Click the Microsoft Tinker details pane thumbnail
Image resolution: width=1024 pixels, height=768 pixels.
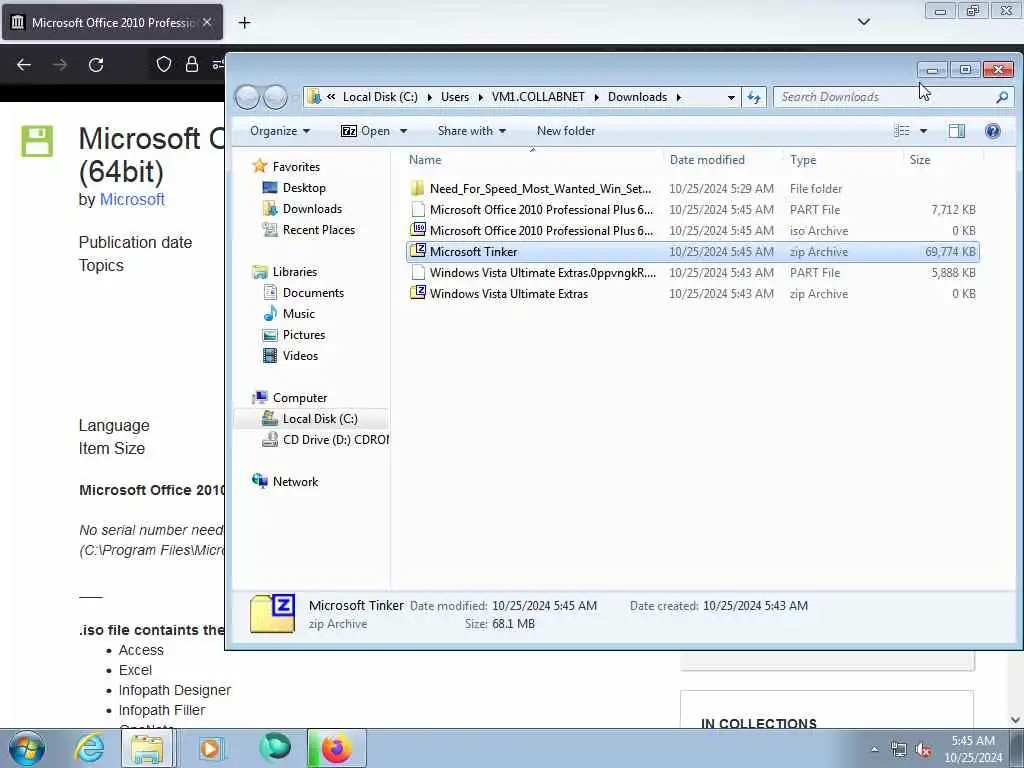(x=272, y=614)
